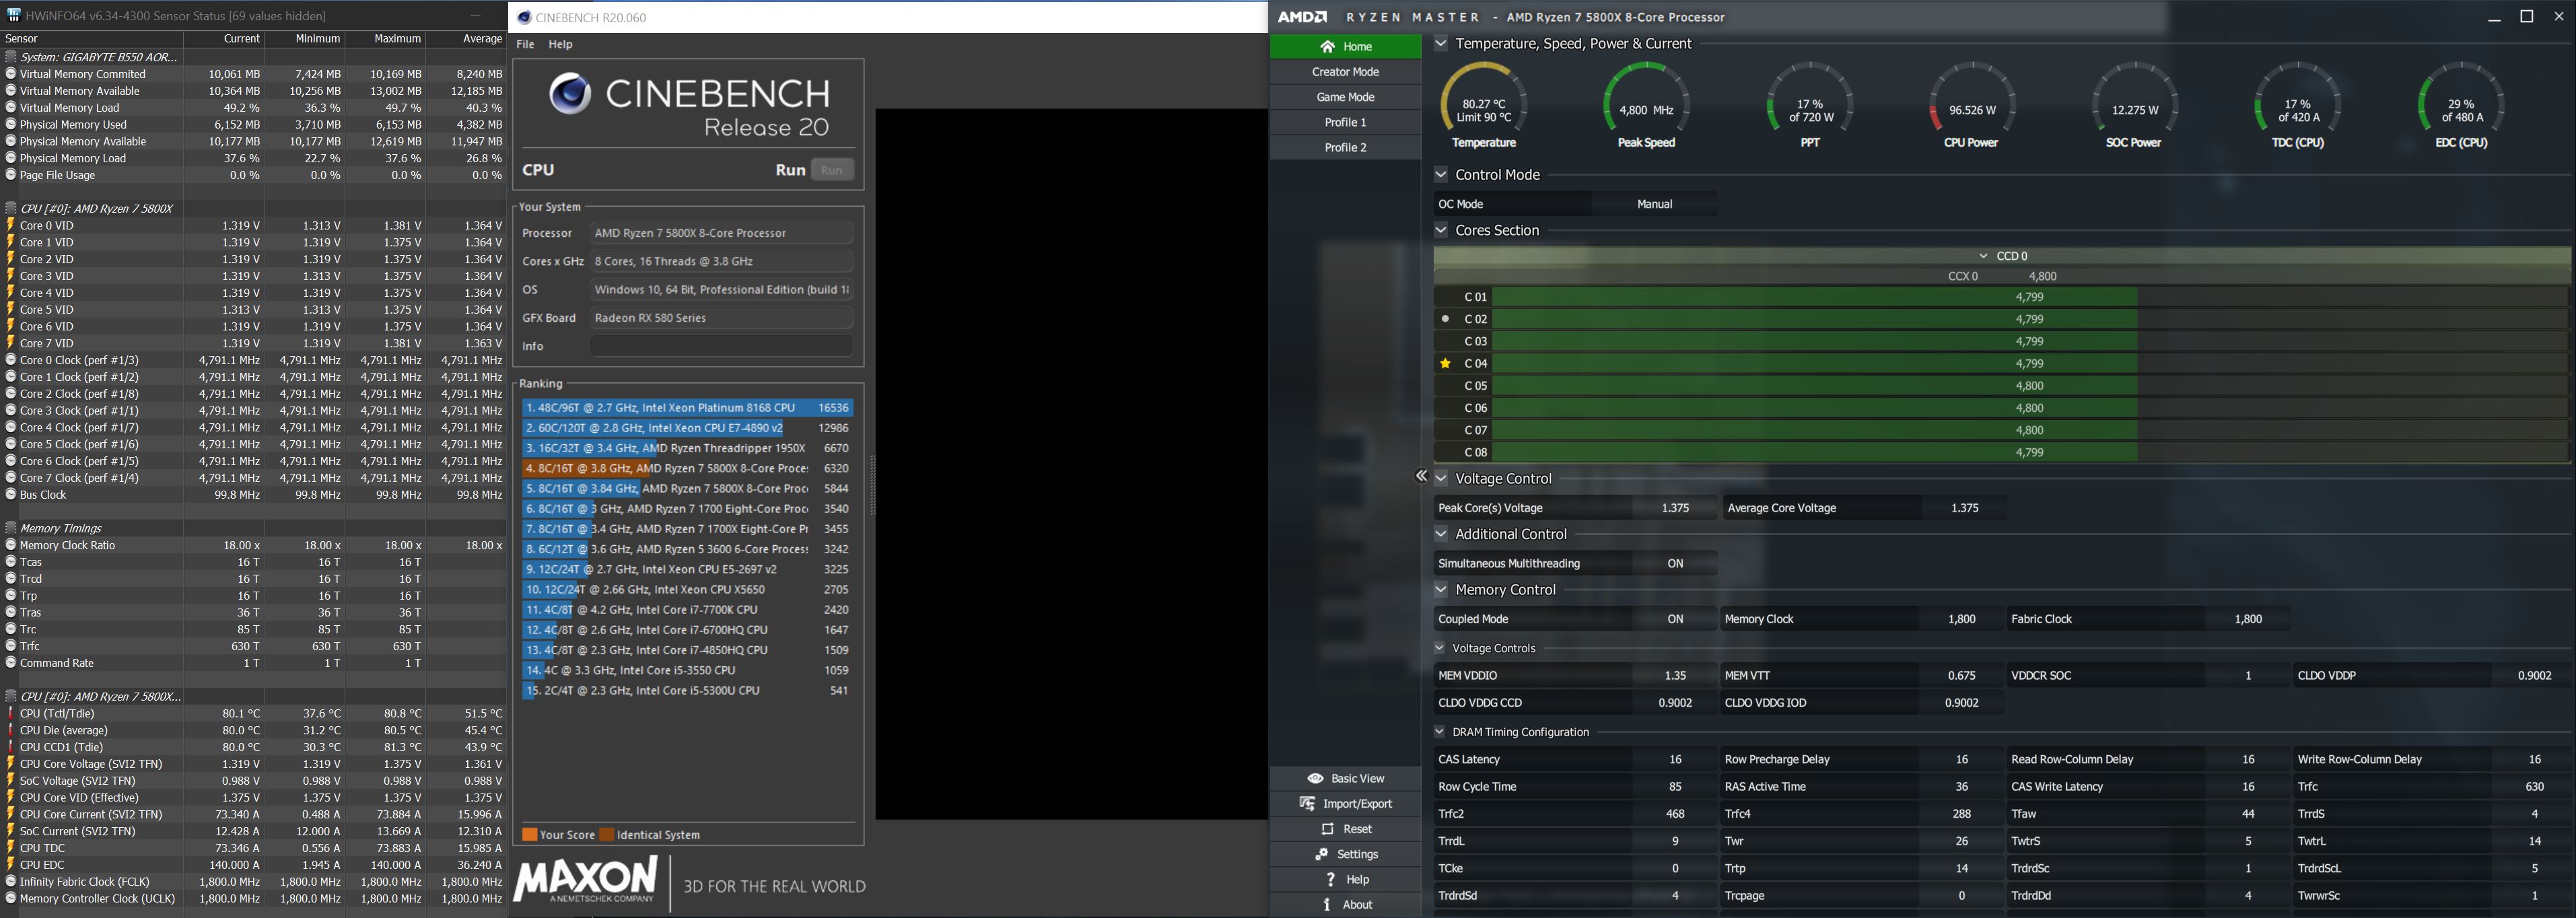The height and width of the screenshot is (918, 2576).
Task: Click the Home house icon tab
Action: (x=1327, y=47)
